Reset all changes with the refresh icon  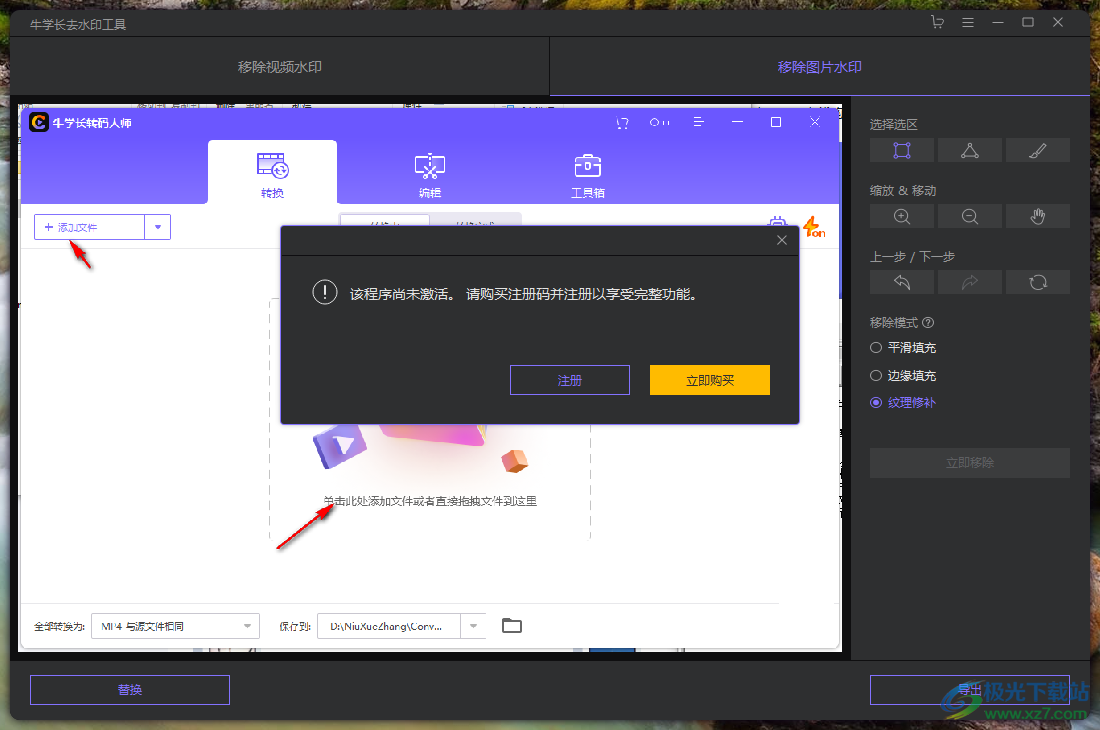point(1038,282)
